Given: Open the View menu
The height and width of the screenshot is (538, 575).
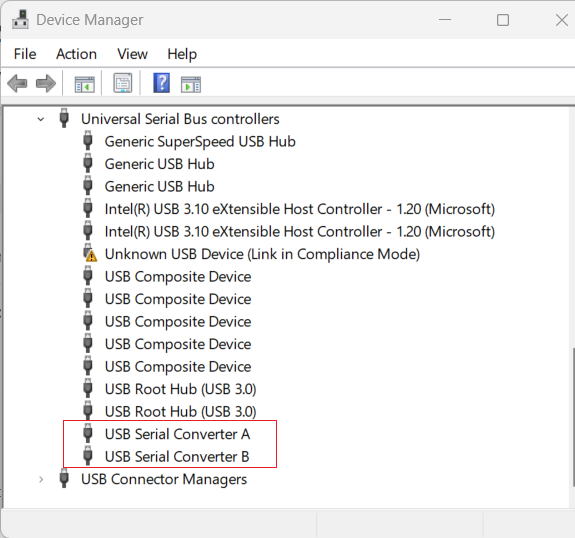Looking at the screenshot, I should [x=132, y=54].
